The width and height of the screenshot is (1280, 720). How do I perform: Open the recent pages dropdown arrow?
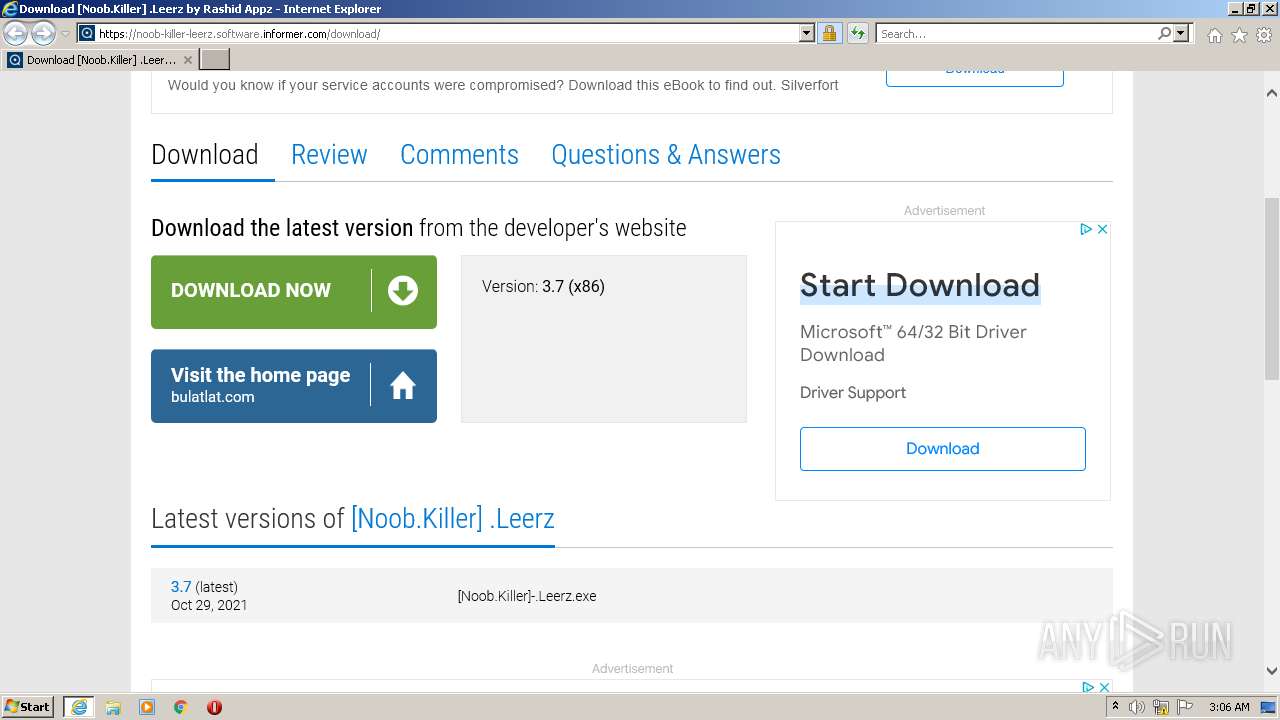coord(65,34)
